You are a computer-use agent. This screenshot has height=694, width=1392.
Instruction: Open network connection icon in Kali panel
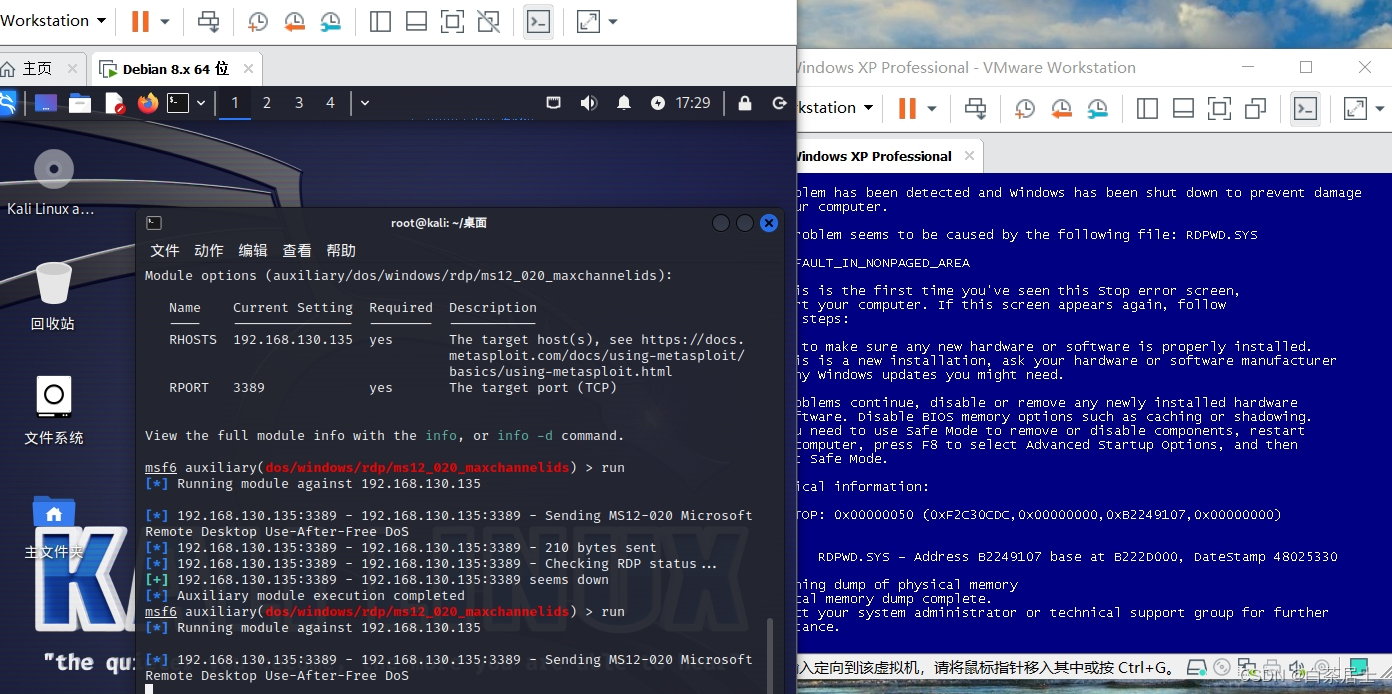(x=553, y=103)
